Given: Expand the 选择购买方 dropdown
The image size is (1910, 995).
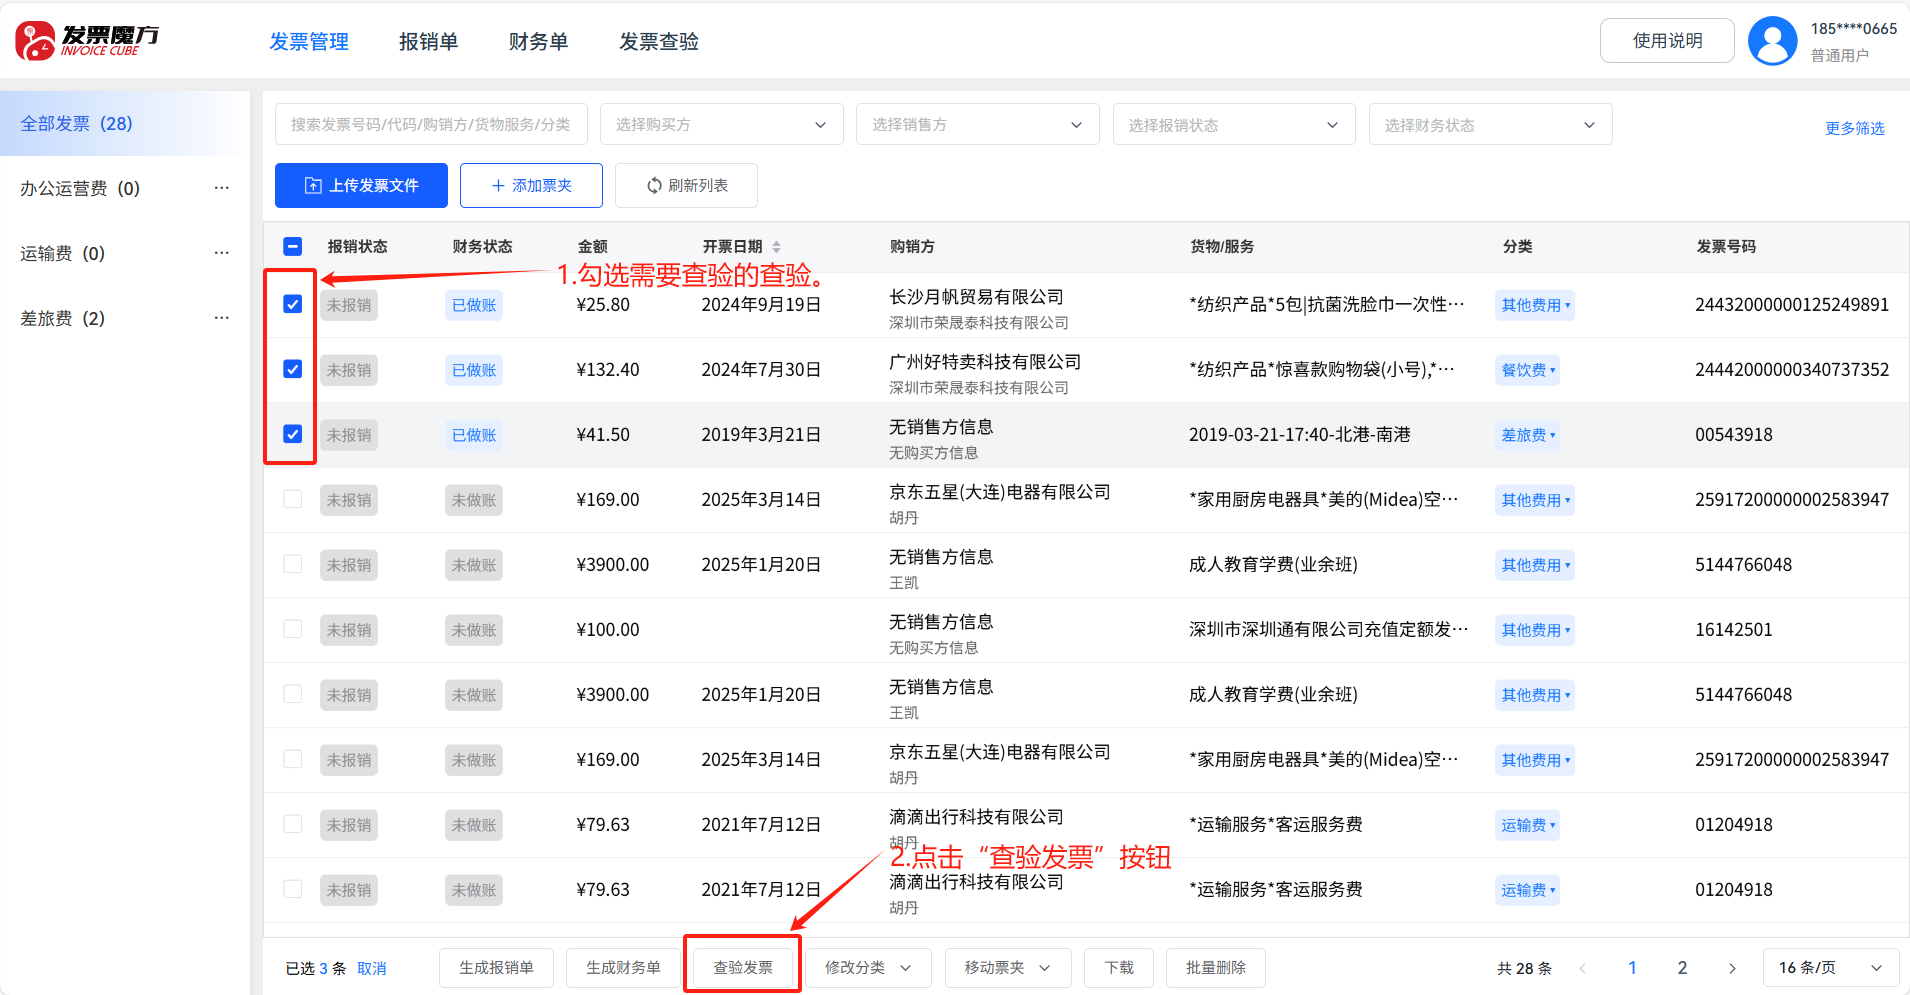Looking at the screenshot, I should click(721, 125).
